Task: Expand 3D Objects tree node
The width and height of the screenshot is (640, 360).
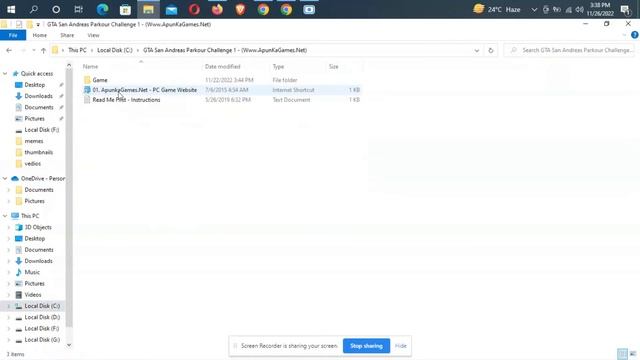Action: pos(9,227)
